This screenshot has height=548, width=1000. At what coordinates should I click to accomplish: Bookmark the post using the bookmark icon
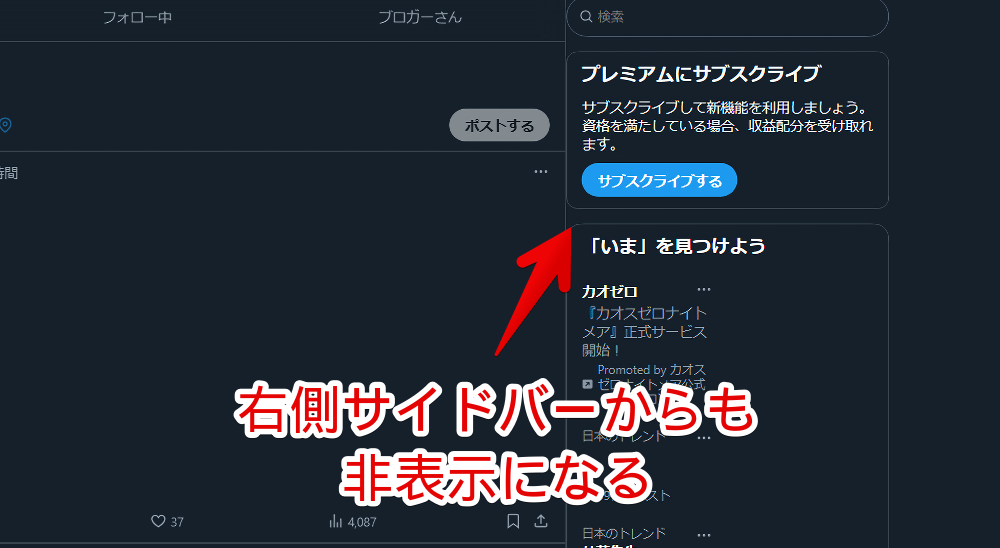pos(513,521)
